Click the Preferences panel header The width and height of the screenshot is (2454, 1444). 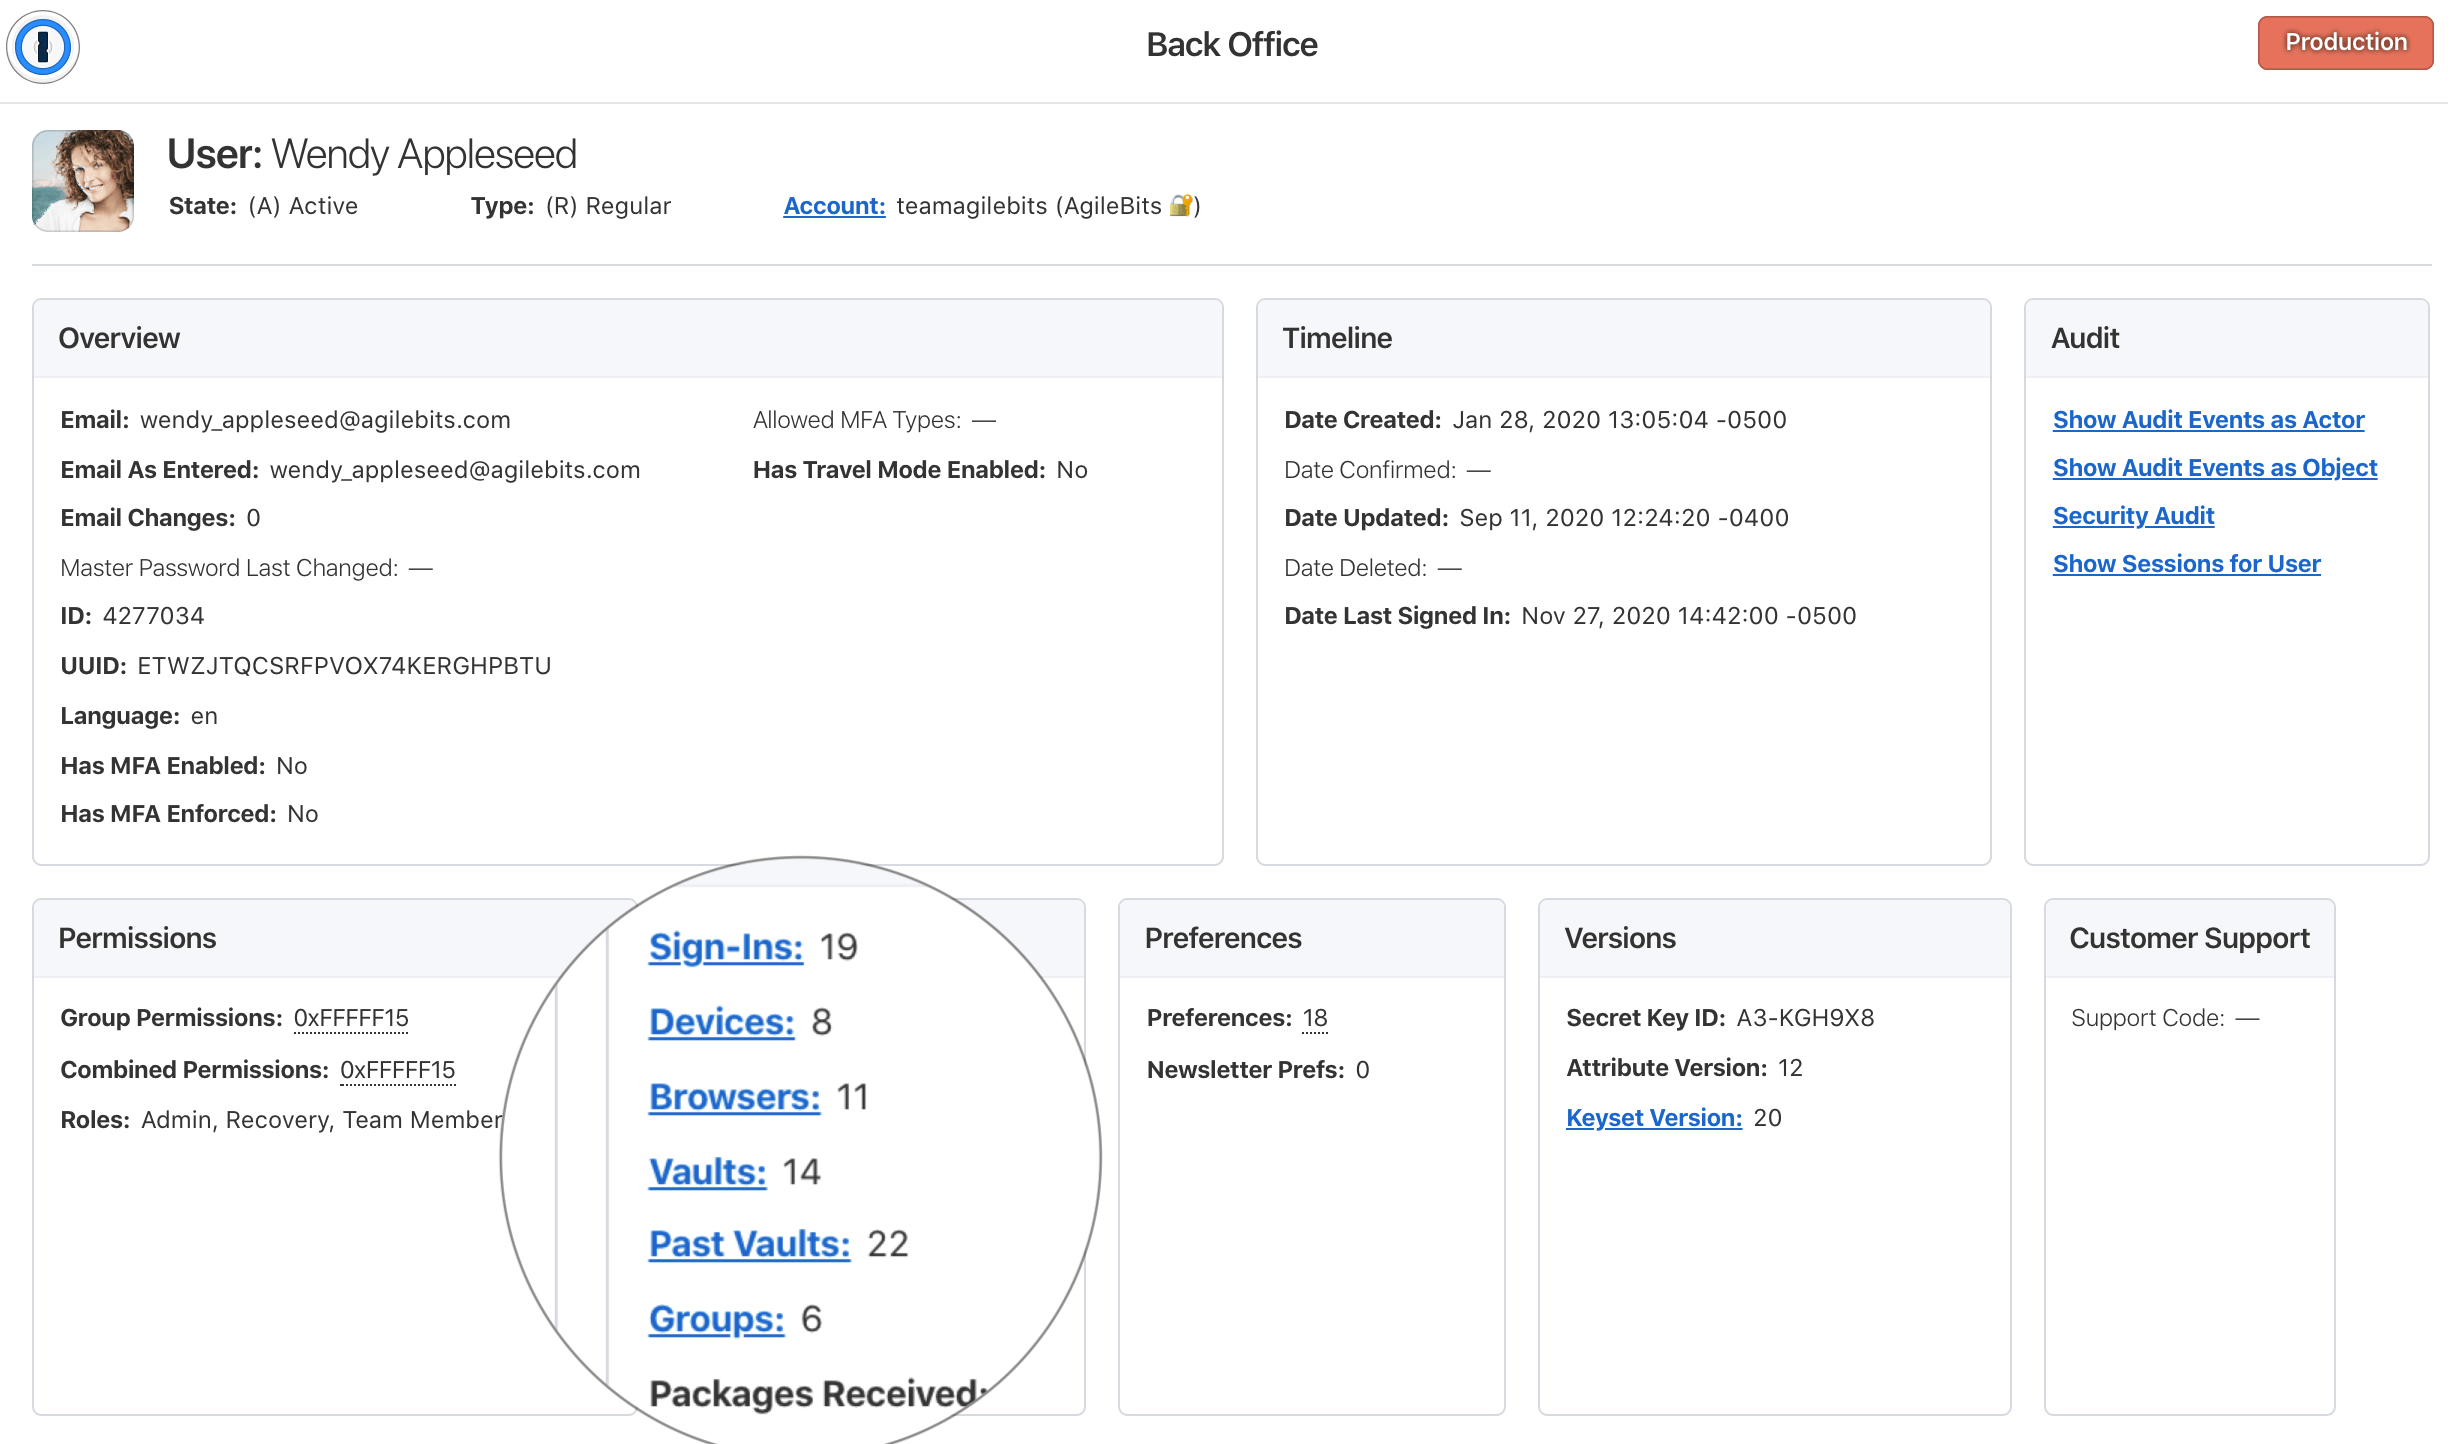pyautogui.click(x=1311, y=938)
